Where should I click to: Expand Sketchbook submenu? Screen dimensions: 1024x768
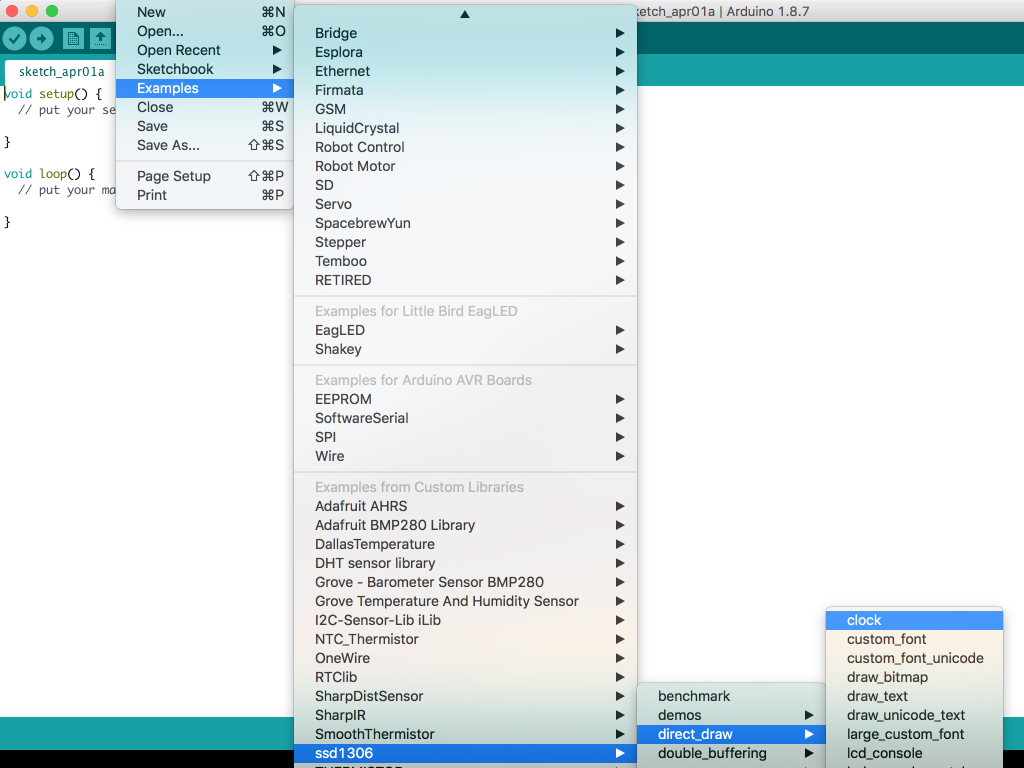click(x=205, y=69)
